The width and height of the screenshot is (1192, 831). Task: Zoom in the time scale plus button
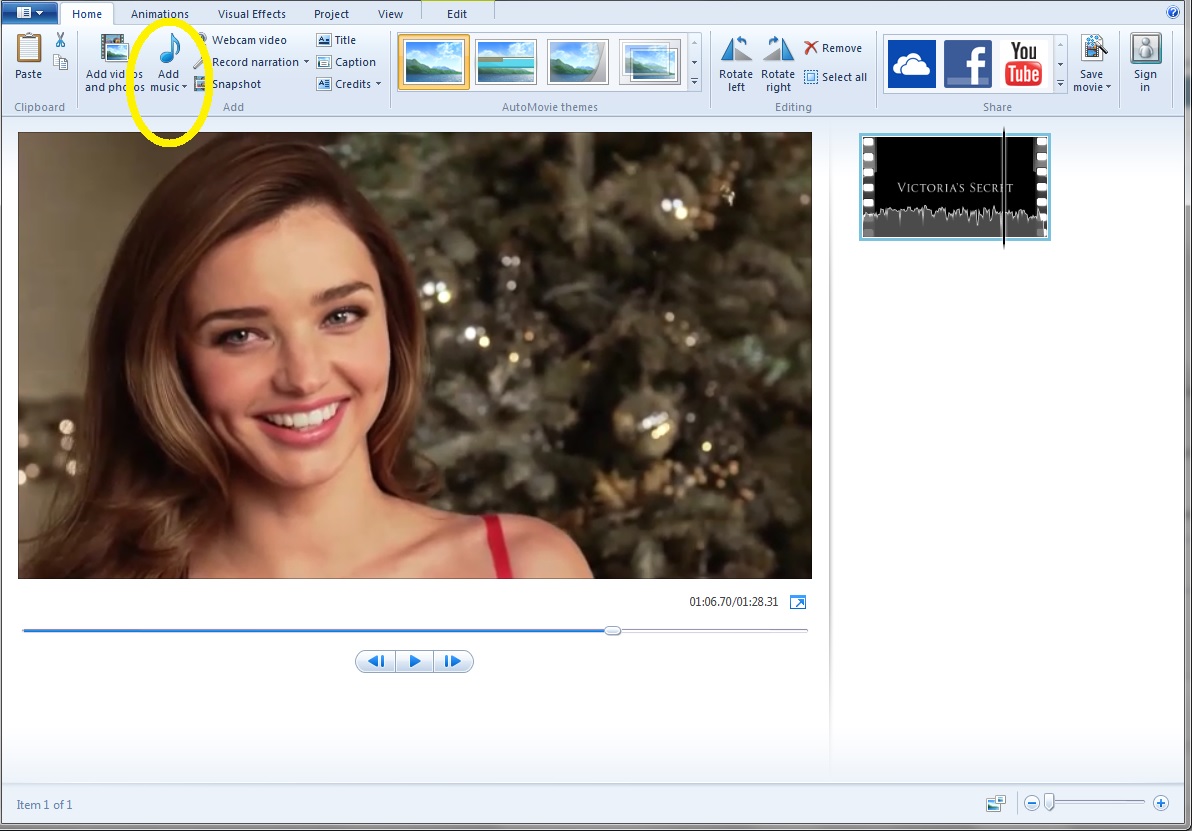pyautogui.click(x=1161, y=803)
